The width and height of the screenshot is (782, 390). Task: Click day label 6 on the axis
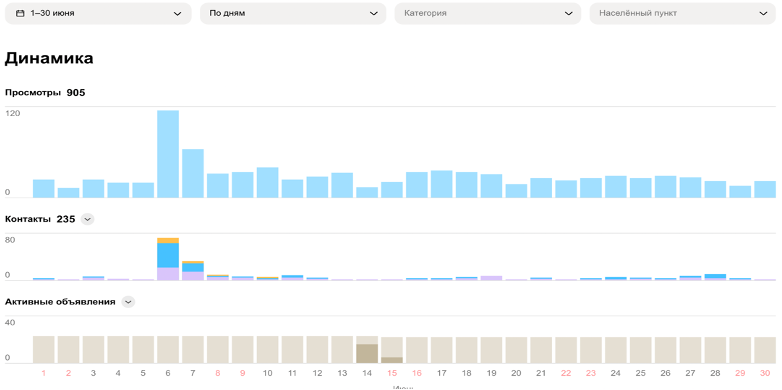[x=168, y=373]
